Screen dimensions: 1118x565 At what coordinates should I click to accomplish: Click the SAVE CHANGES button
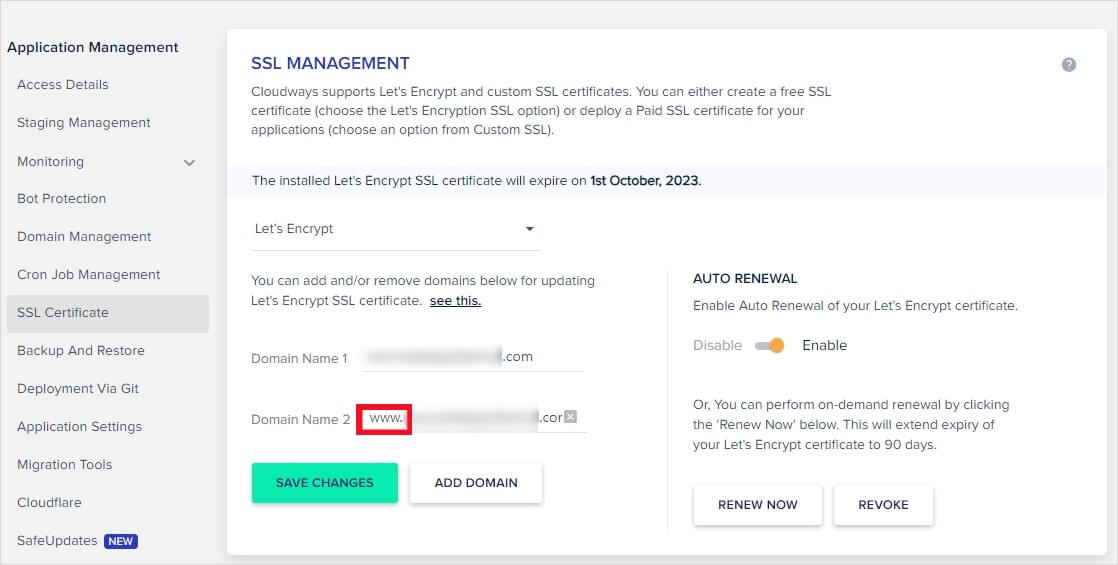tap(324, 483)
